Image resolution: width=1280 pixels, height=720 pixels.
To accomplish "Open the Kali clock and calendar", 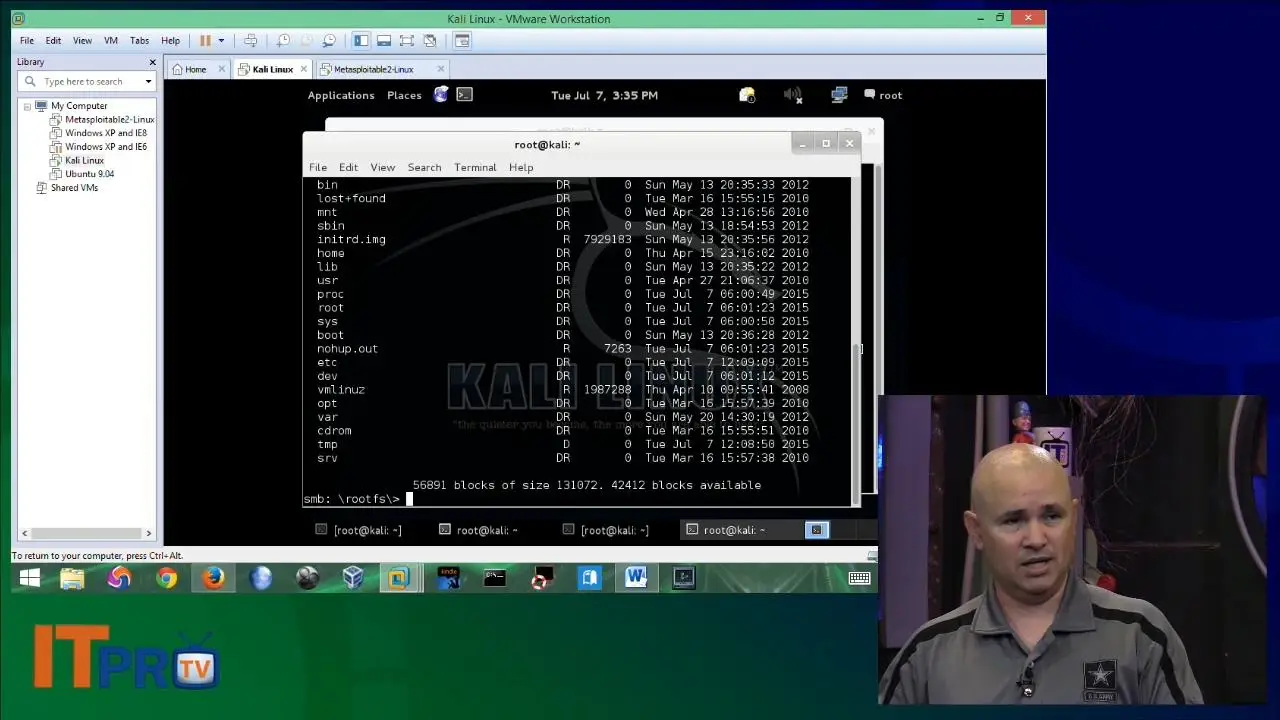I will tap(604, 96).
